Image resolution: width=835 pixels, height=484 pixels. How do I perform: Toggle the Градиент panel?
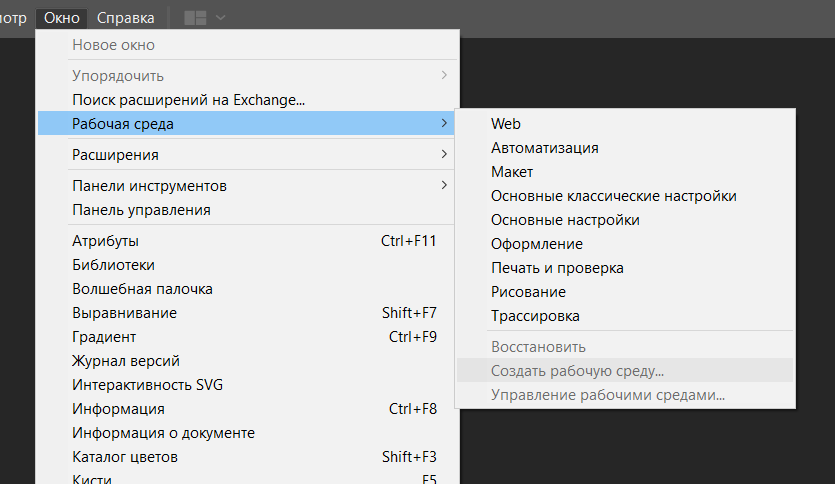[x=104, y=337]
